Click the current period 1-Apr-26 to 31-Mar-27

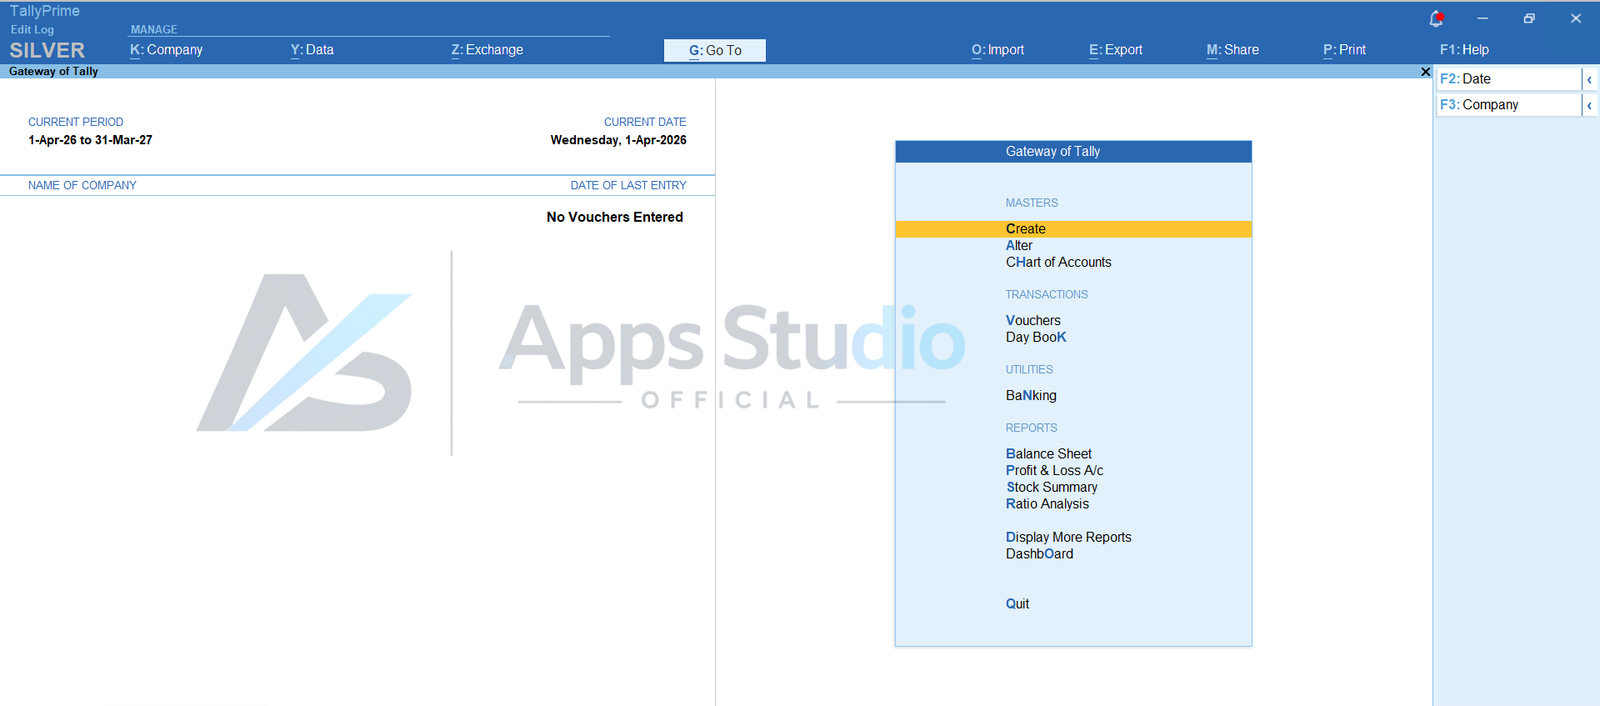(x=90, y=140)
